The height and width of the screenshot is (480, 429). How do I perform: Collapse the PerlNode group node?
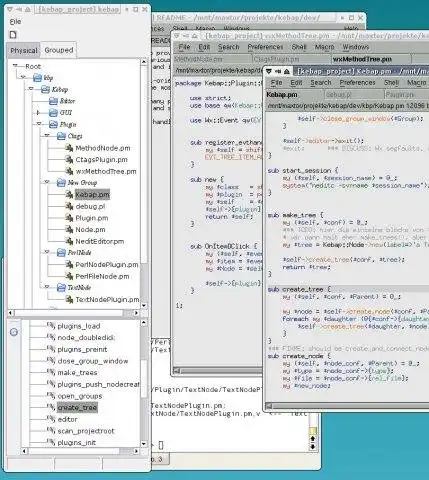click(47, 252)
